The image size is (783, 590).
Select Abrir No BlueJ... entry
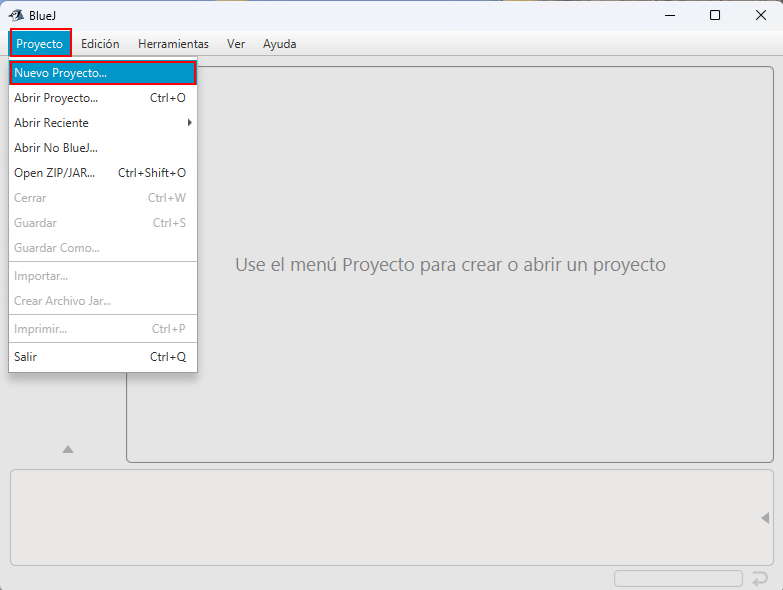(103, 148)
